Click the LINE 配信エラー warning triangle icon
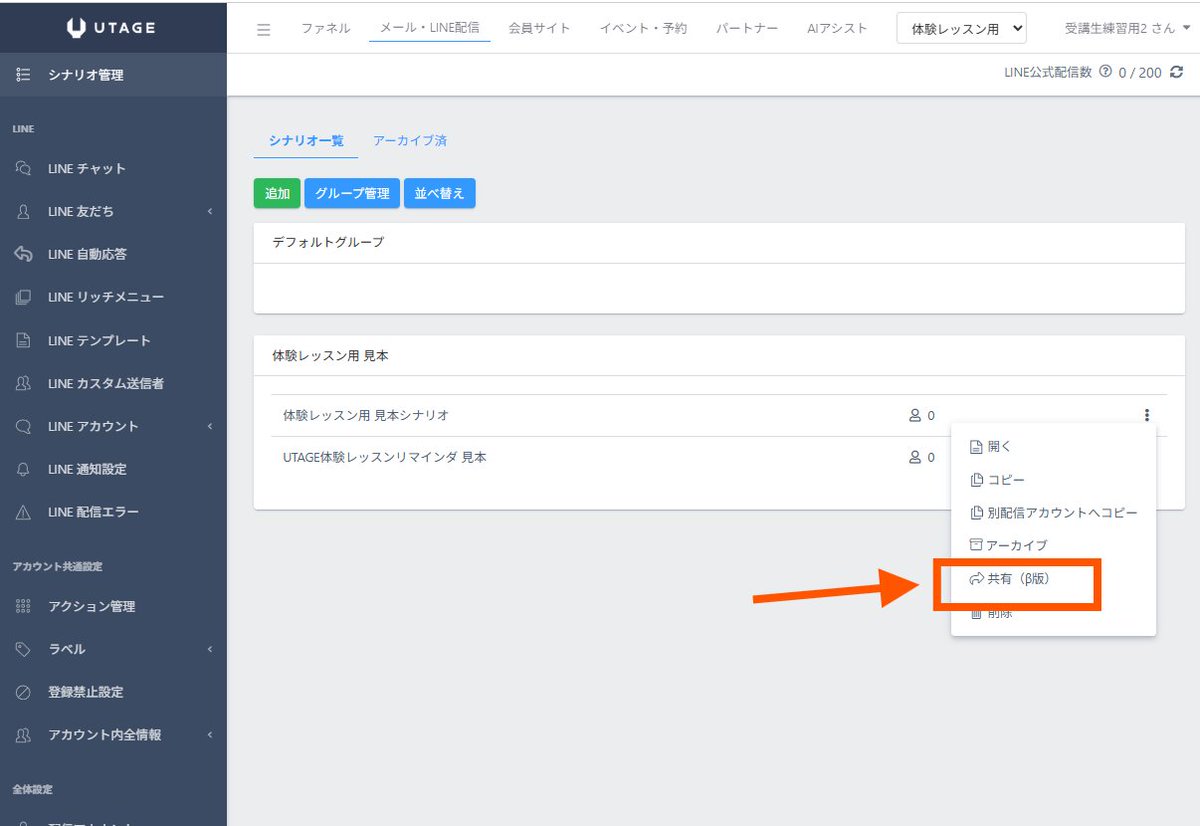1200x826 pixels. (x=23, y=512)
